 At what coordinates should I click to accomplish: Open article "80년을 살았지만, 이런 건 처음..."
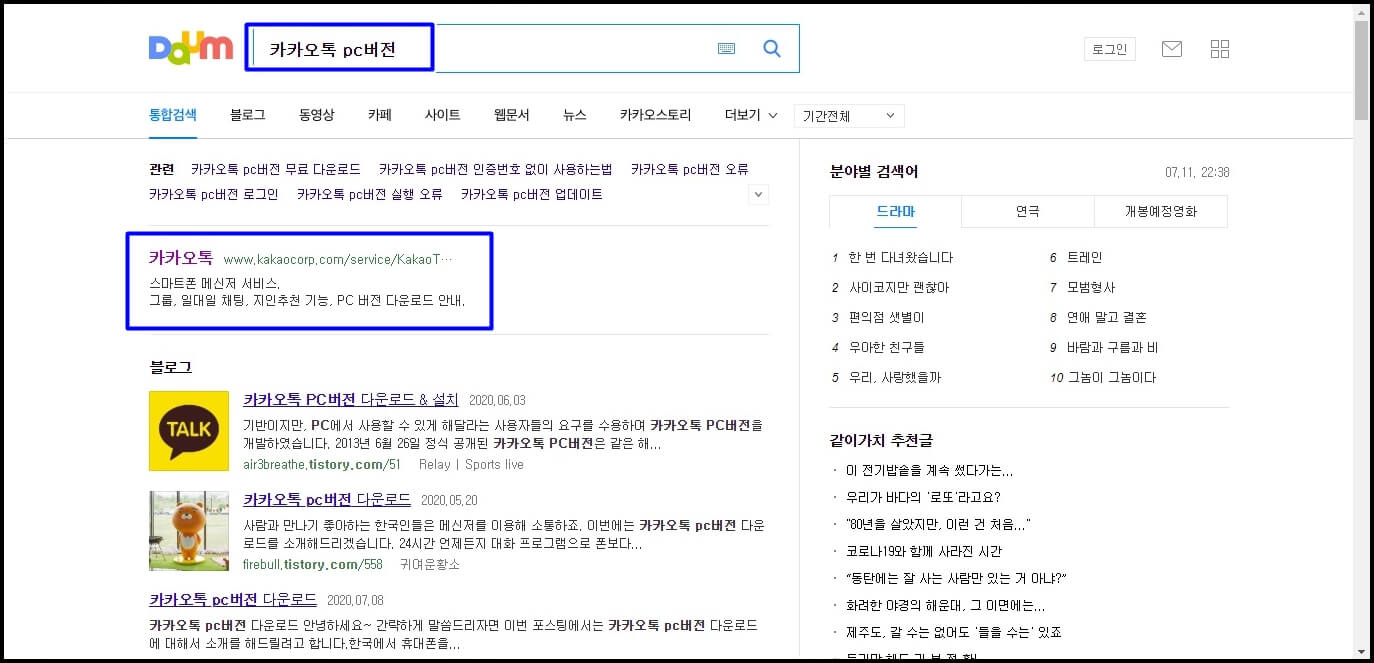point(938,524)
